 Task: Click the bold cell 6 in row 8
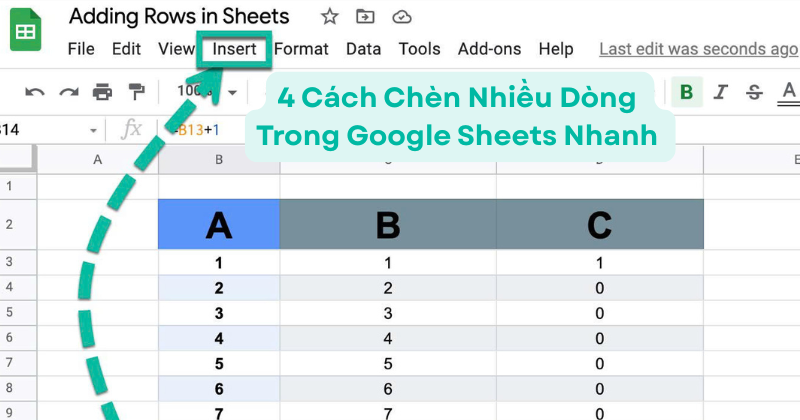[219, 389]
